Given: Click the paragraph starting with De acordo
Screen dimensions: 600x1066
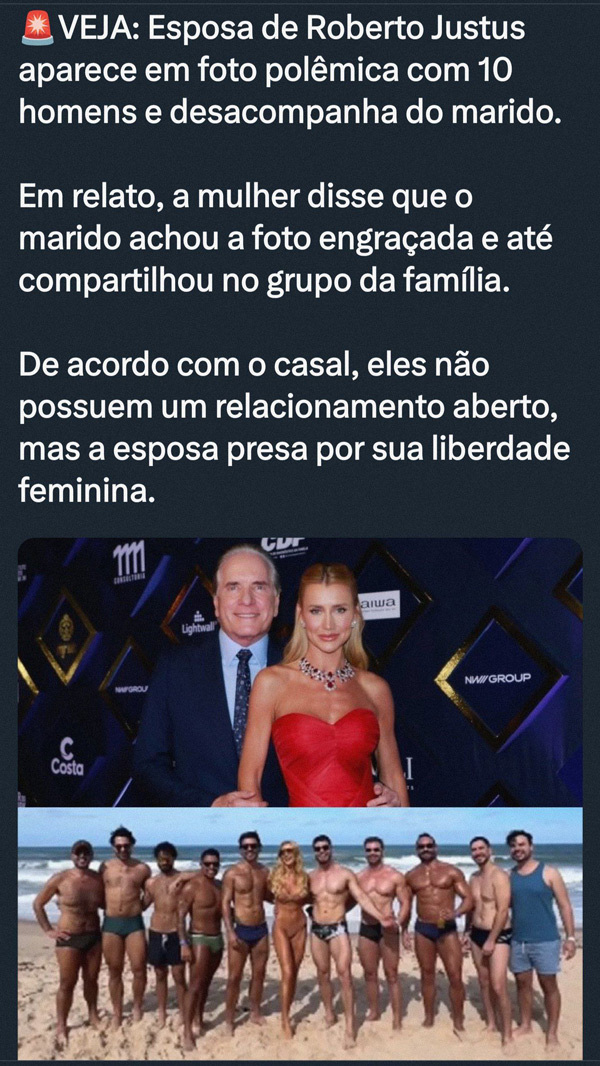Looking at the screenshot, I should (294, 428).
